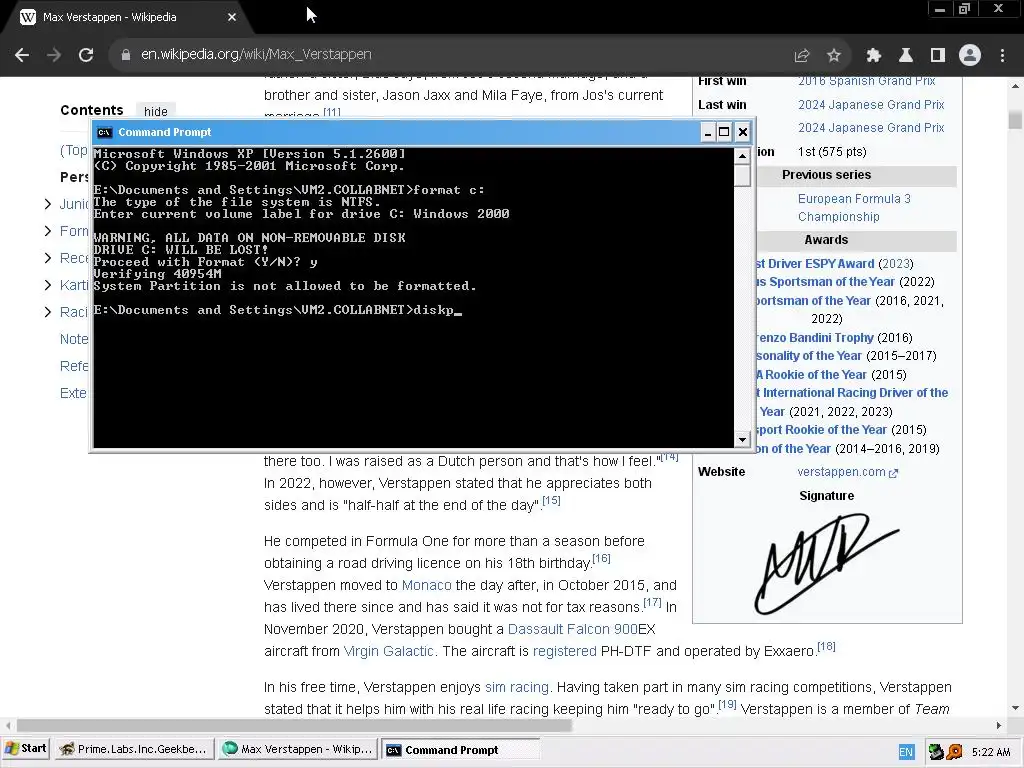This screenshot has width=1024, height=768.
Task: Open the Driver ESPY Award link
Action: (815, 264)
